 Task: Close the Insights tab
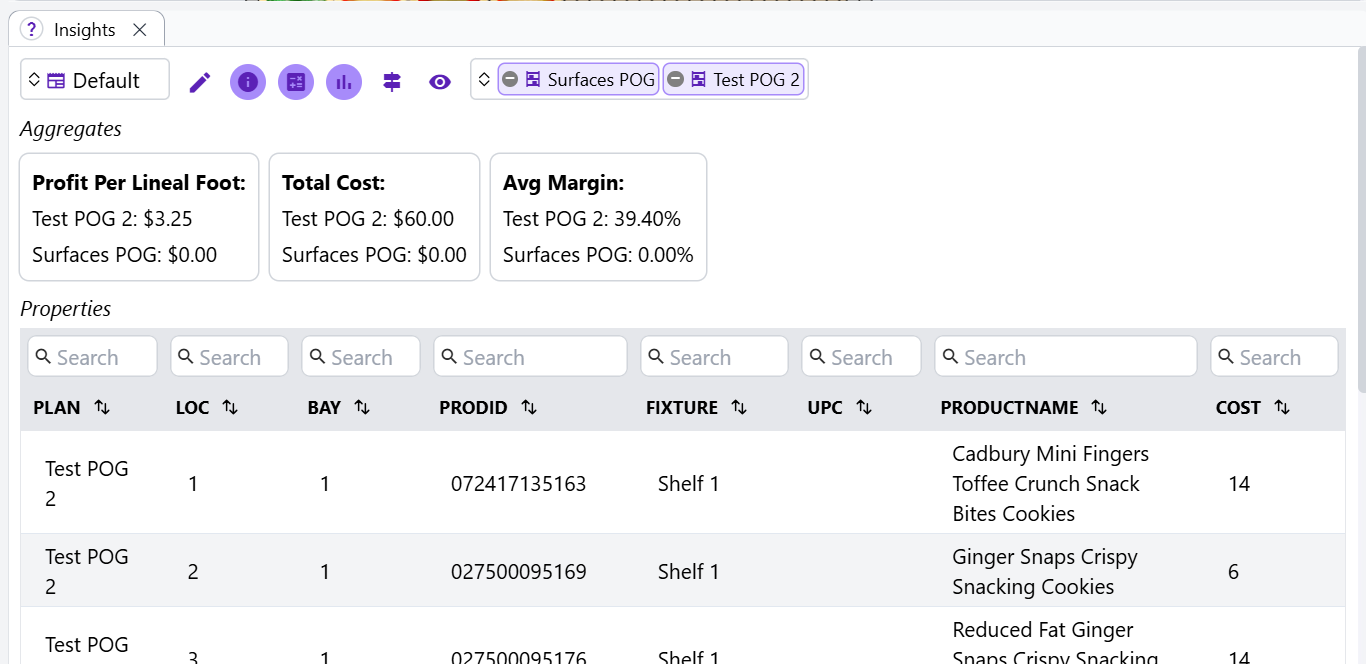140,30
